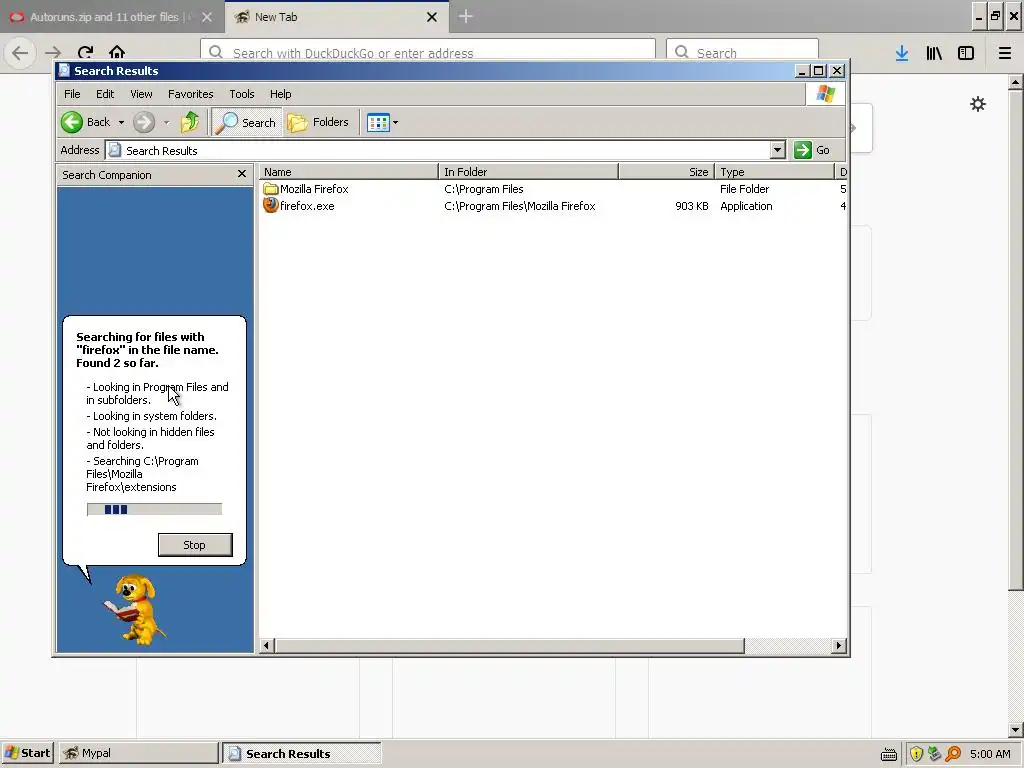Stop the file search
The width and height of the screenshot is (1024, 768).
coord(195,545)
